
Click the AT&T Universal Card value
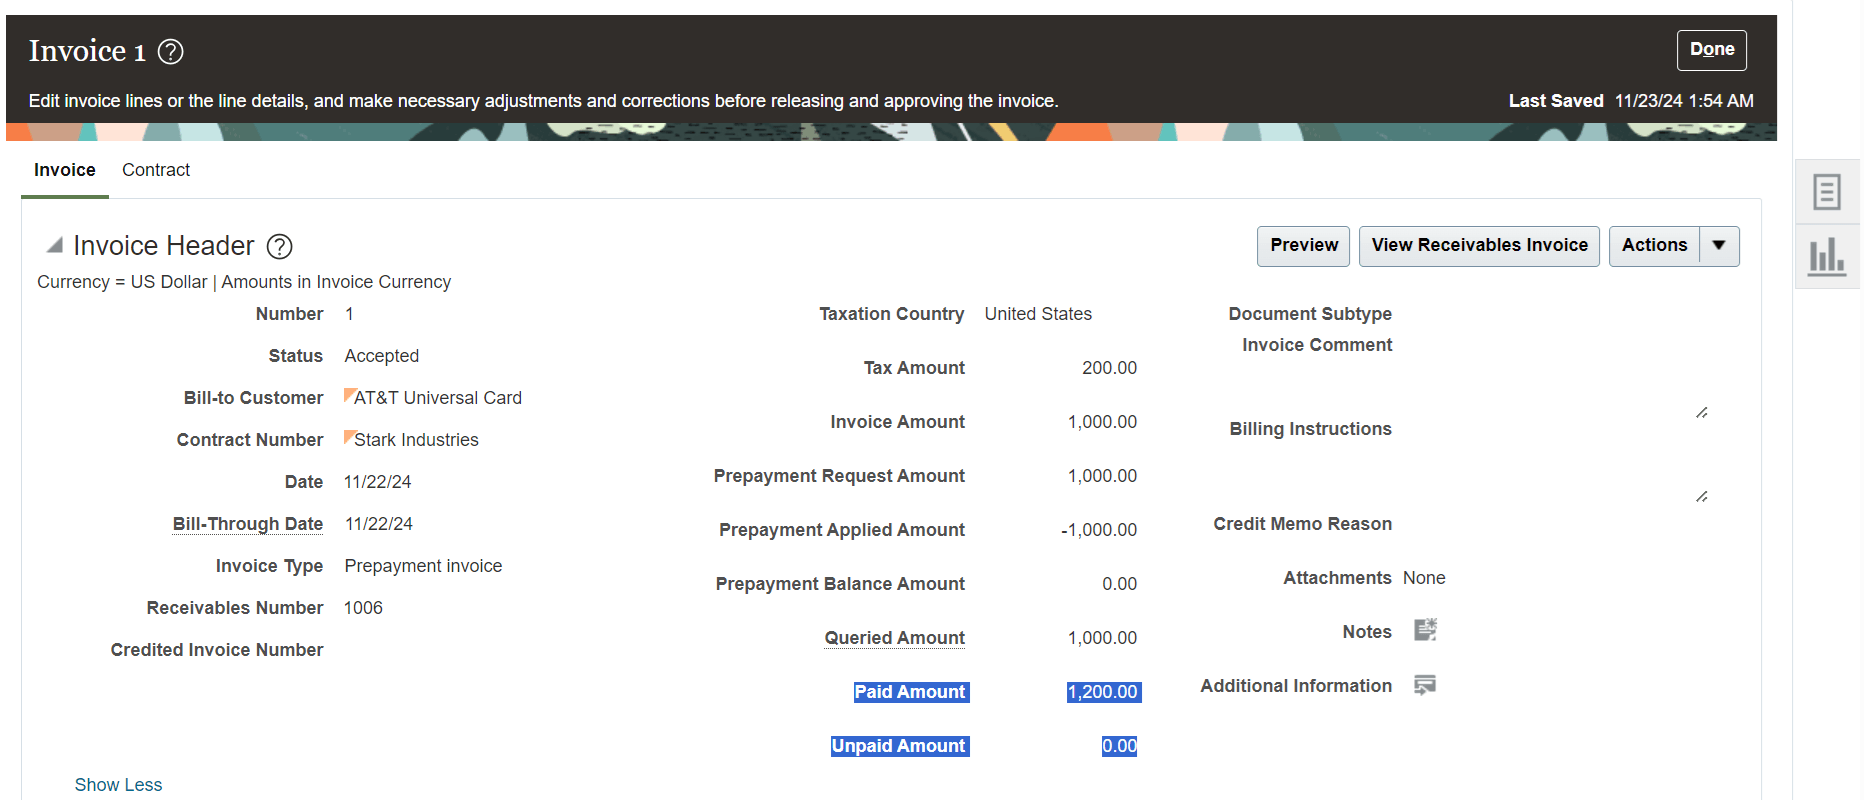[438, 398]
